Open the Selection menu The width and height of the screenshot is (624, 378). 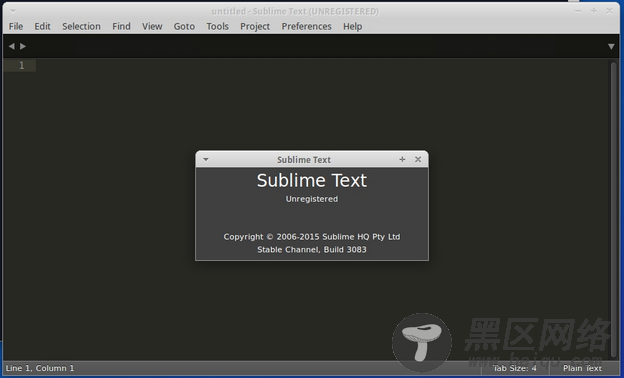tap(81, 26)
